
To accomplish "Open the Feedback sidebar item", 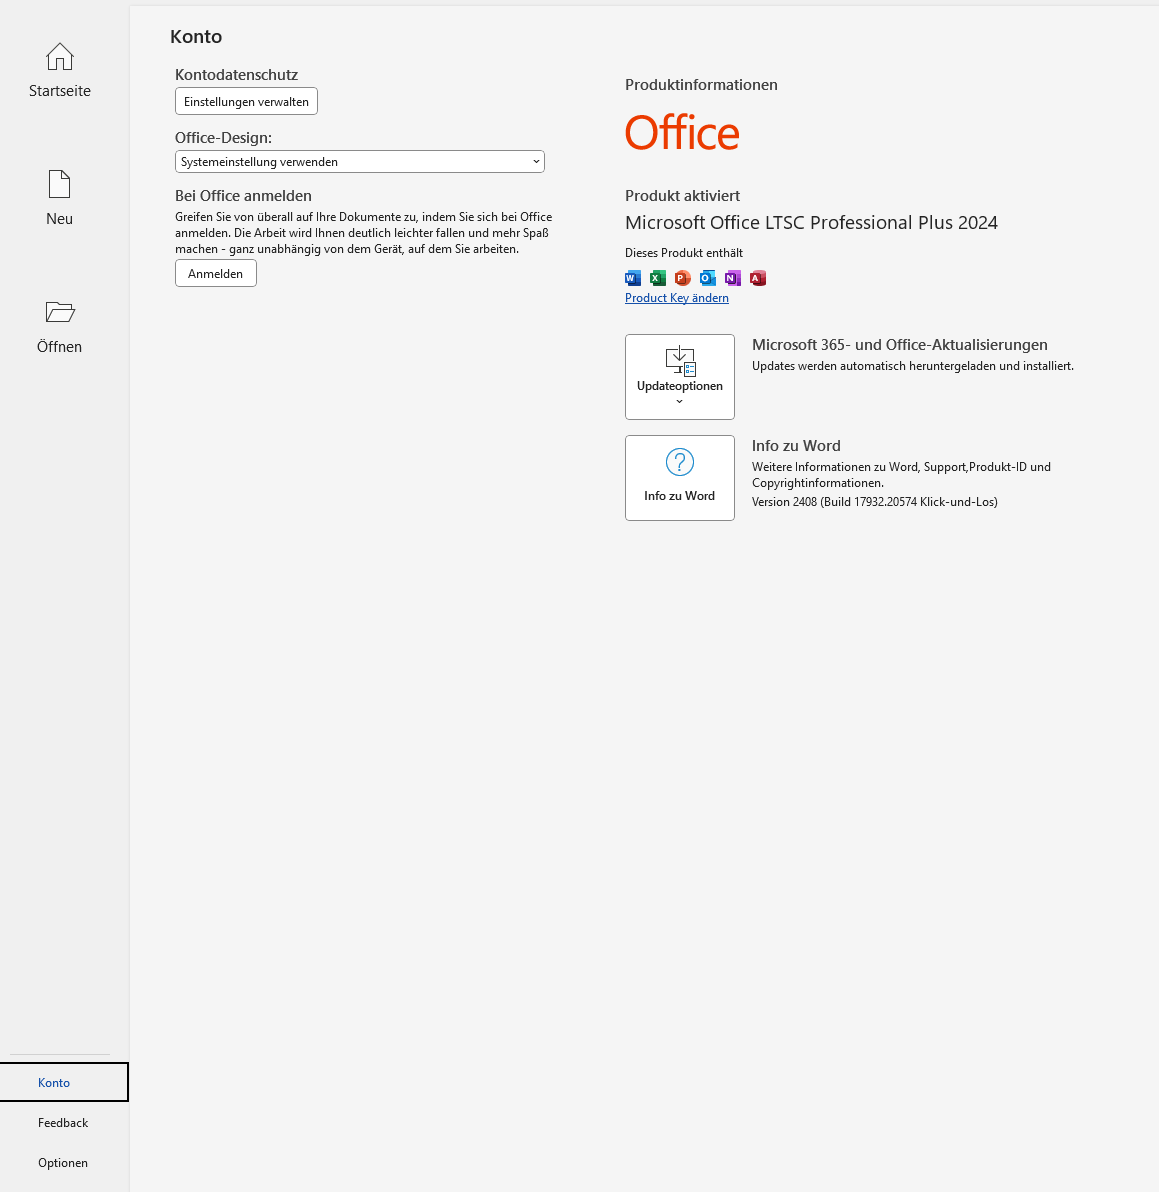I will coord(63,1123).
